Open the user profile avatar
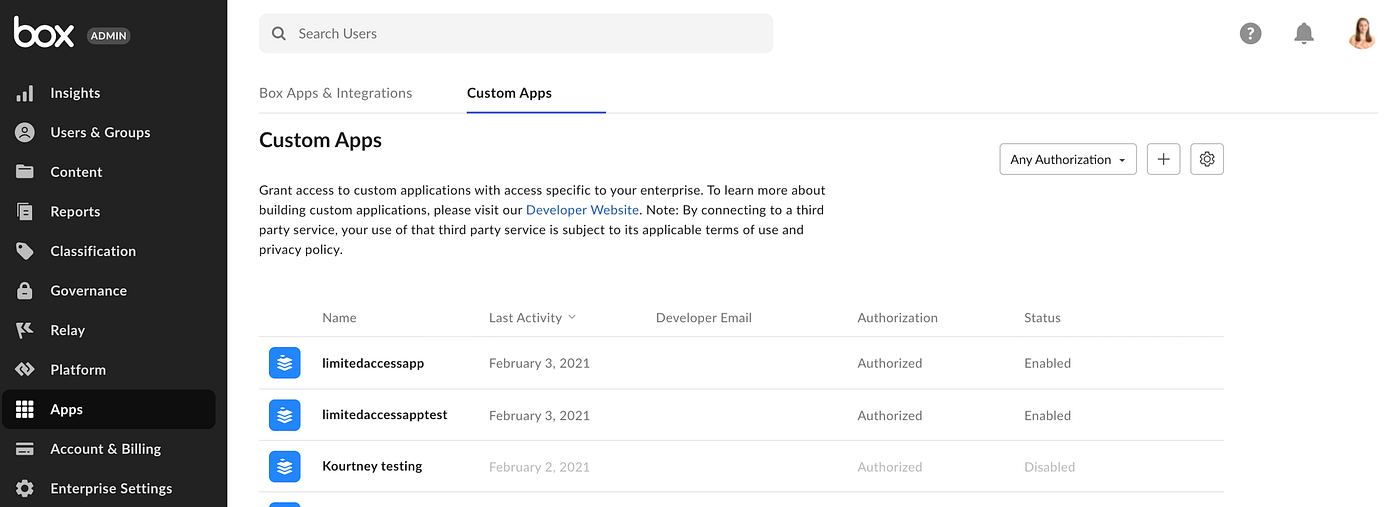This screenshot has height=507, width=1400. point(1362,33)
